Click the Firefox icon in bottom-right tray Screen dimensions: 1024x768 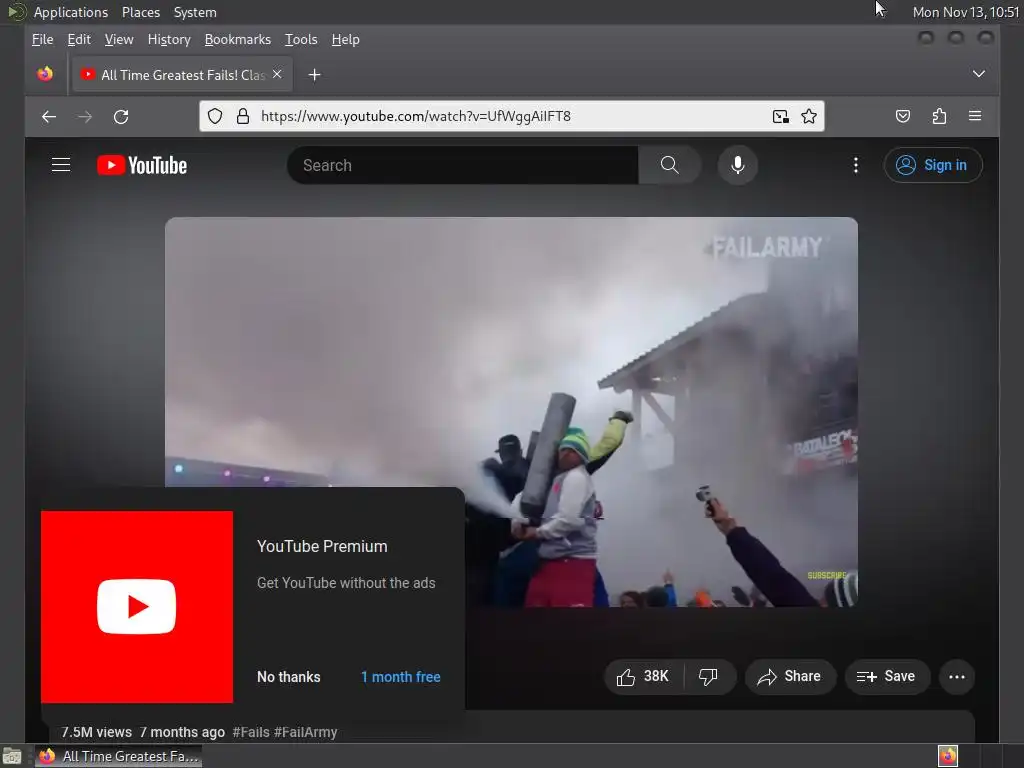pyautogui.click(x=948, y=756)
